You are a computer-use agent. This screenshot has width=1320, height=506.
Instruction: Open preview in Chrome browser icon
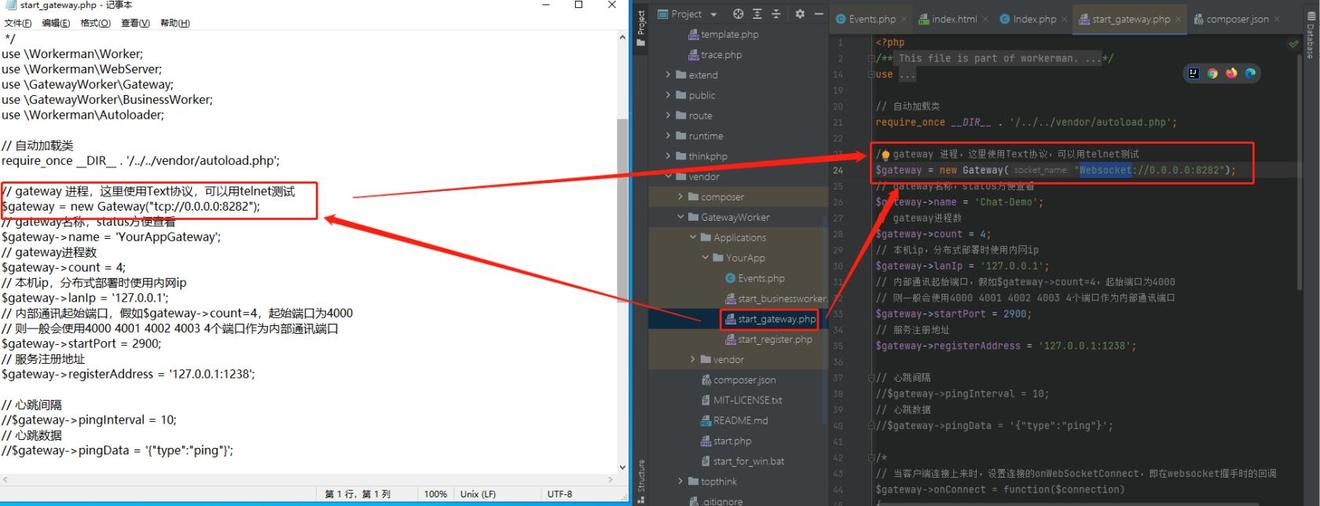pos(1212,73)
